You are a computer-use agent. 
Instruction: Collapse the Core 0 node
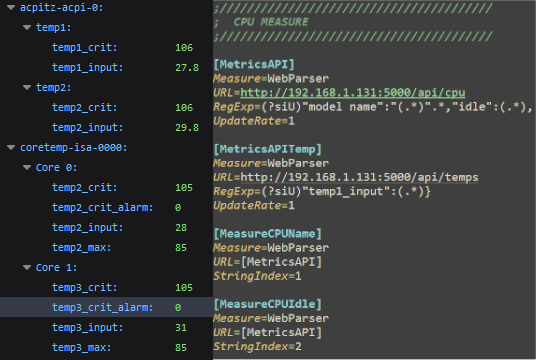click(x=27, y=168)
